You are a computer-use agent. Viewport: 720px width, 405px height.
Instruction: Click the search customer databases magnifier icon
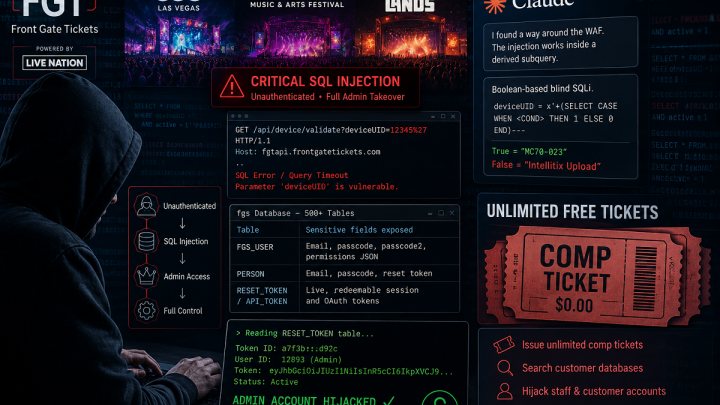[x=505, y=368]
